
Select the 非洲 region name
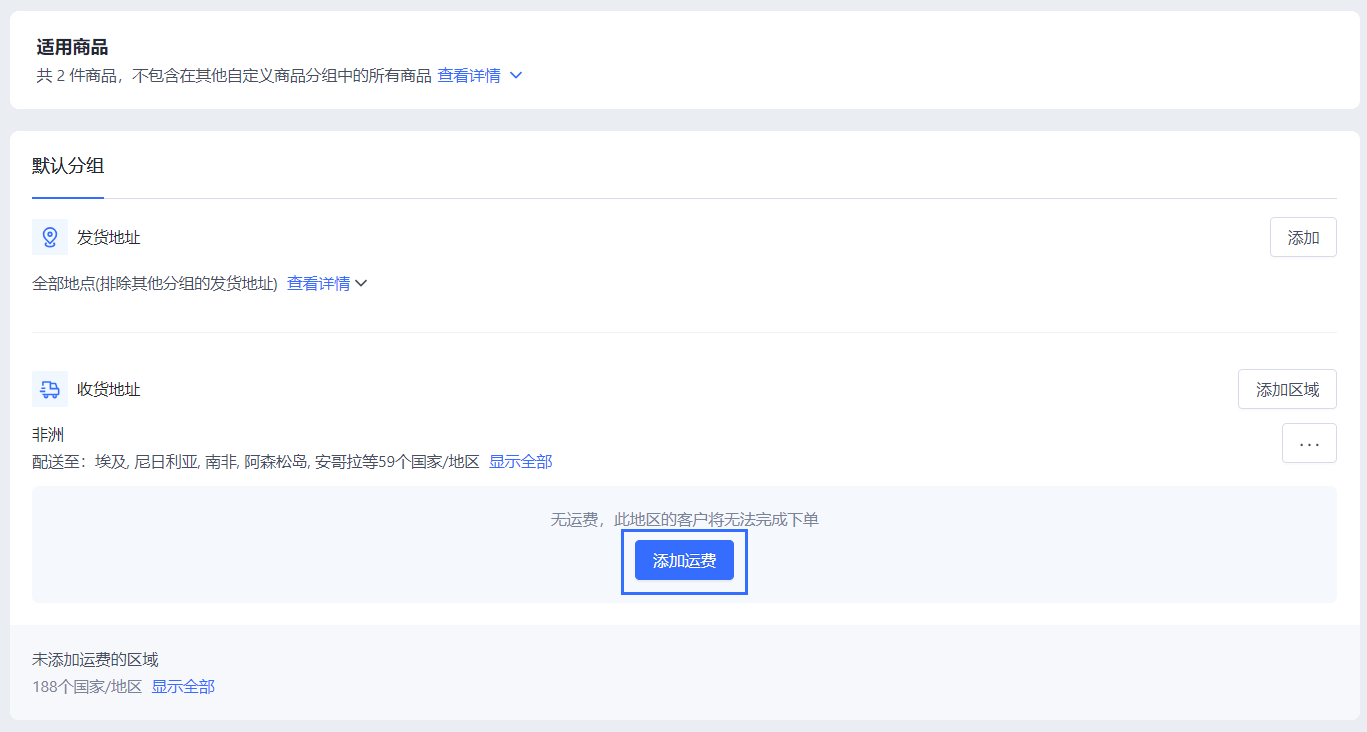pos(48,435)
